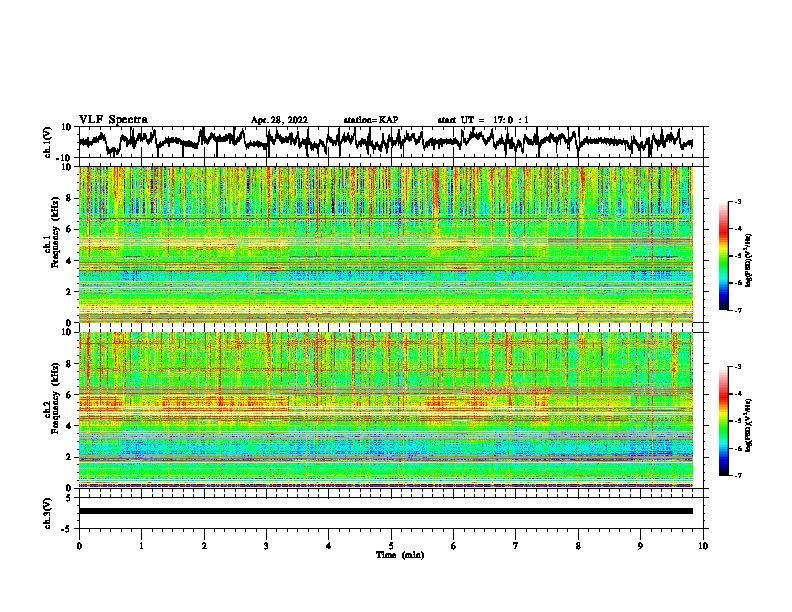Image resolution: width=792 pixels, height=612 pixels.
Task: Click time axis tick label "3"
Action: point(266,546)
